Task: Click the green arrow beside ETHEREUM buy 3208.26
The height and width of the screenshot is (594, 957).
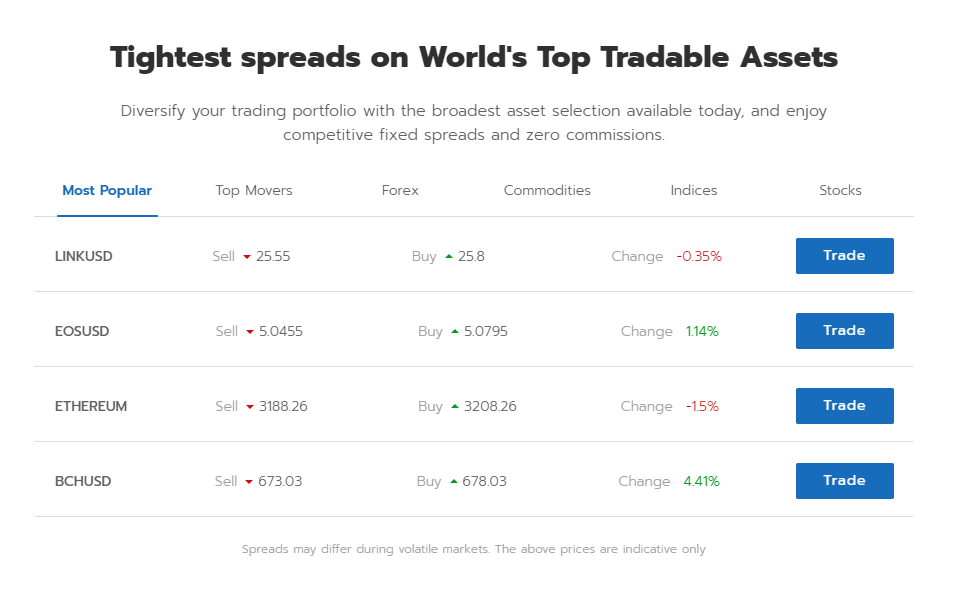Action: click(455, 407)
